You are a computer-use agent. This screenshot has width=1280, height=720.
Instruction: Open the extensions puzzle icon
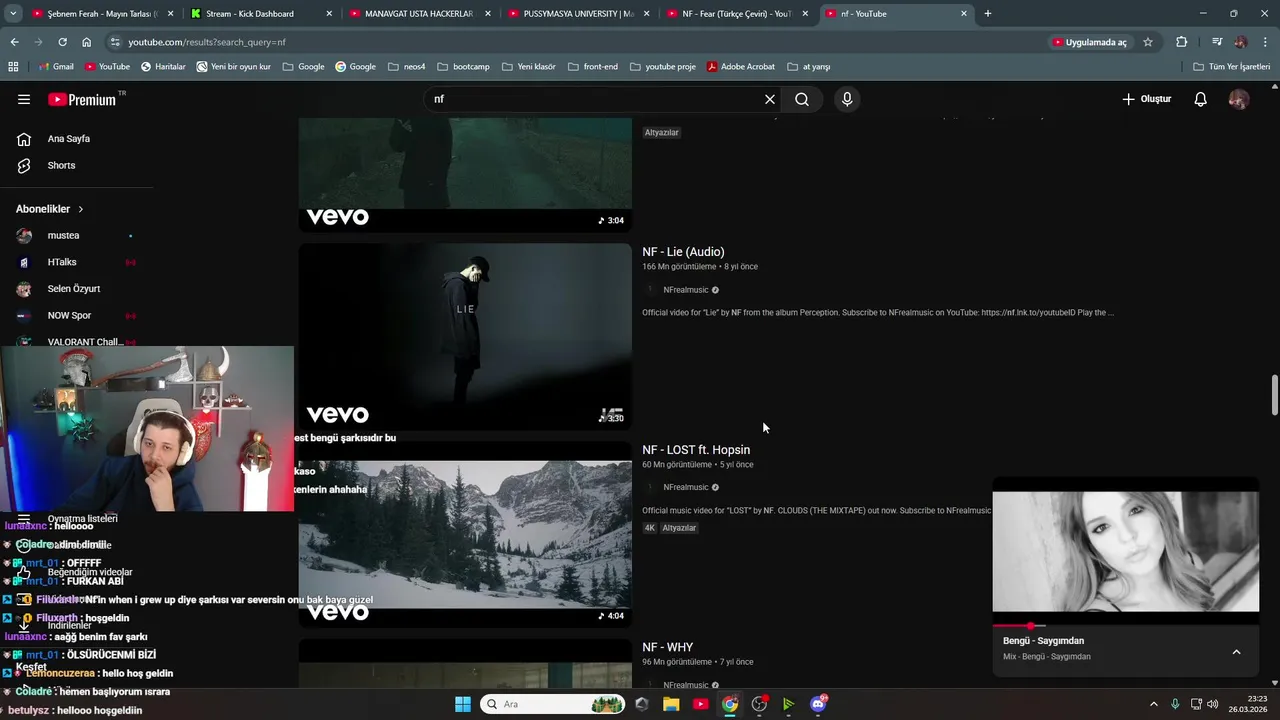[x=1182, y=42]
